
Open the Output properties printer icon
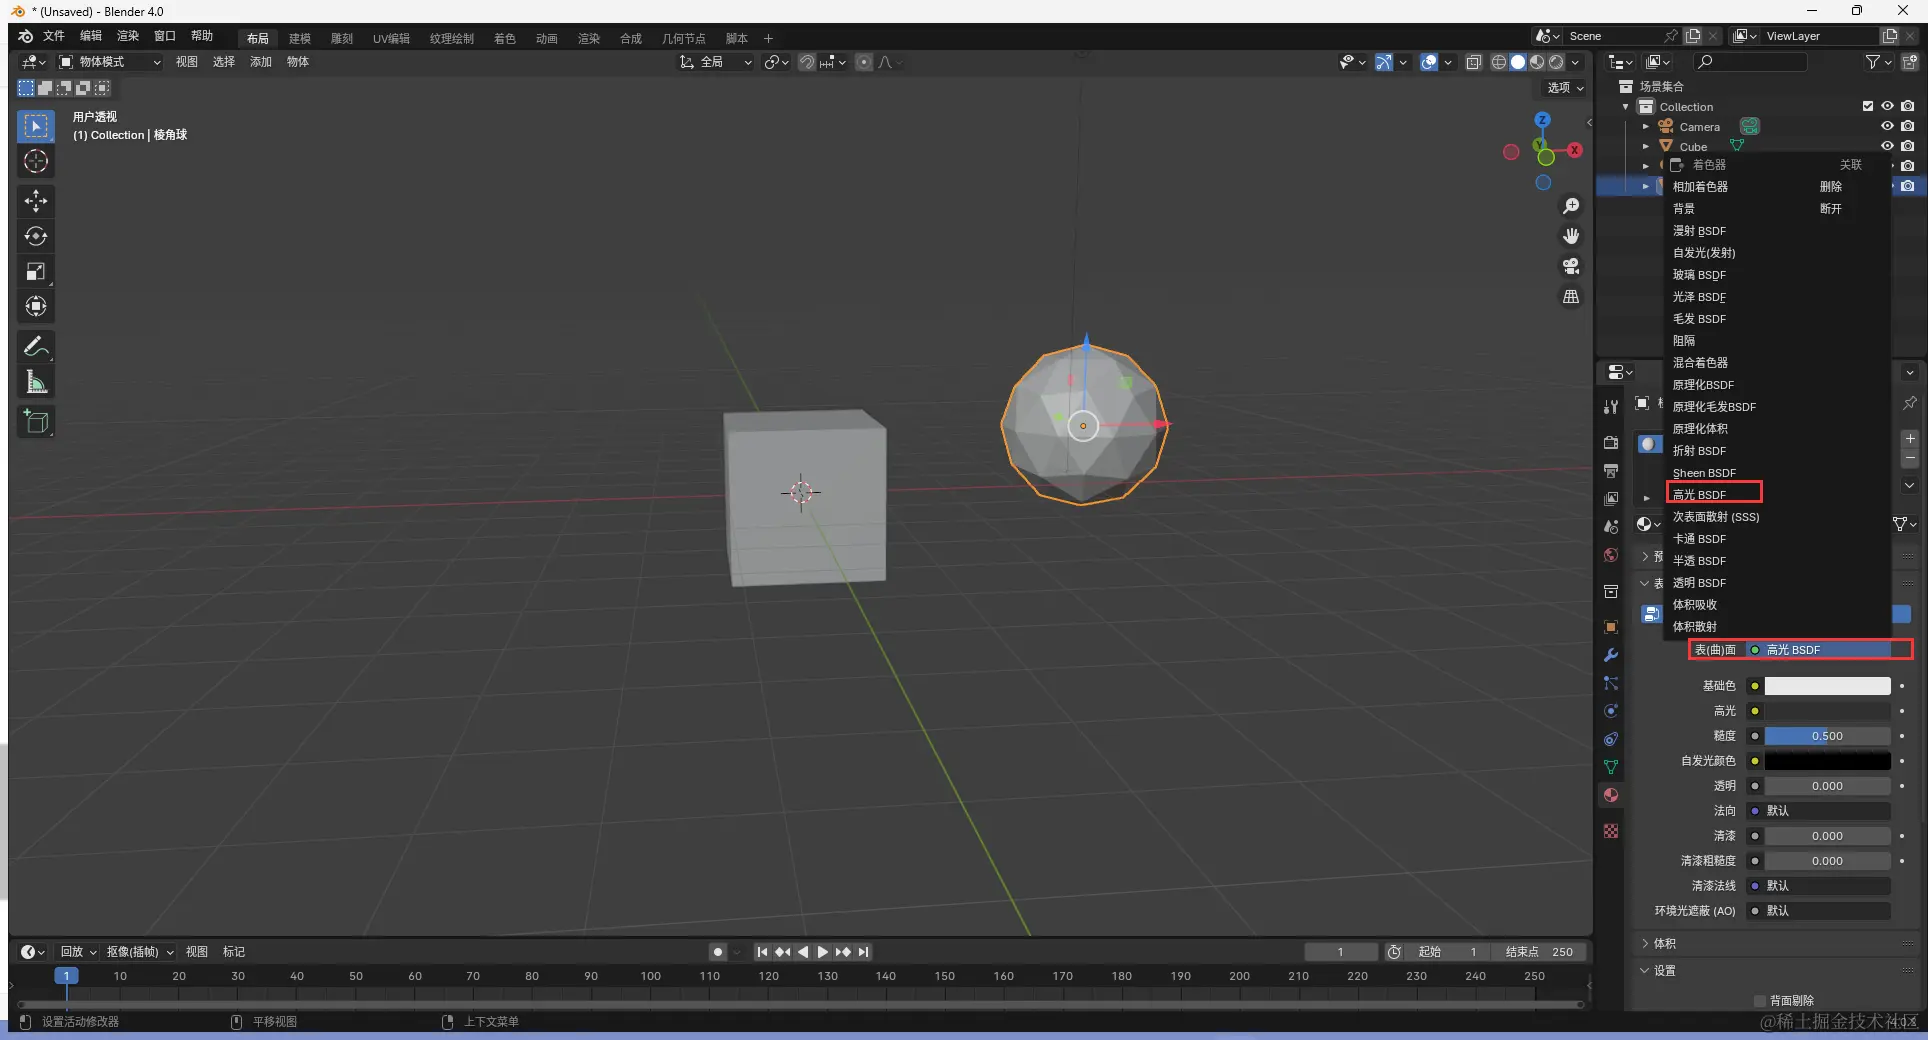click(1611, 470)
